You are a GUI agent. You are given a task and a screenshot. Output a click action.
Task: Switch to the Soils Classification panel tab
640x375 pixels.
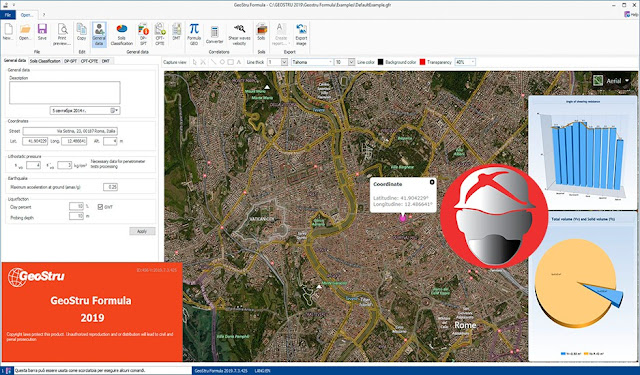45,61
